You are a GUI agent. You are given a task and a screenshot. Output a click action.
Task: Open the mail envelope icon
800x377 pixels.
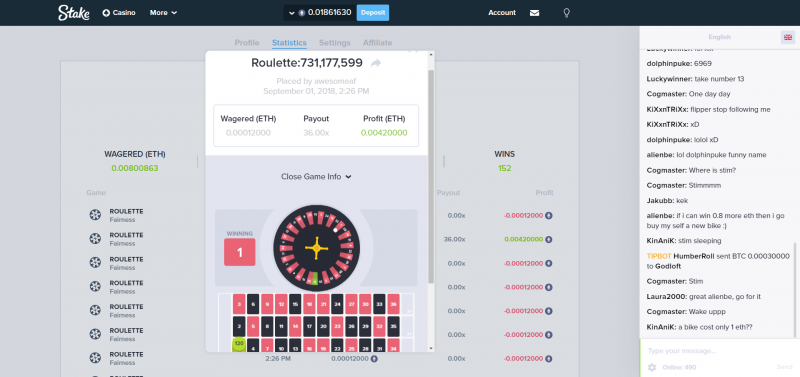tap(534, 13)
